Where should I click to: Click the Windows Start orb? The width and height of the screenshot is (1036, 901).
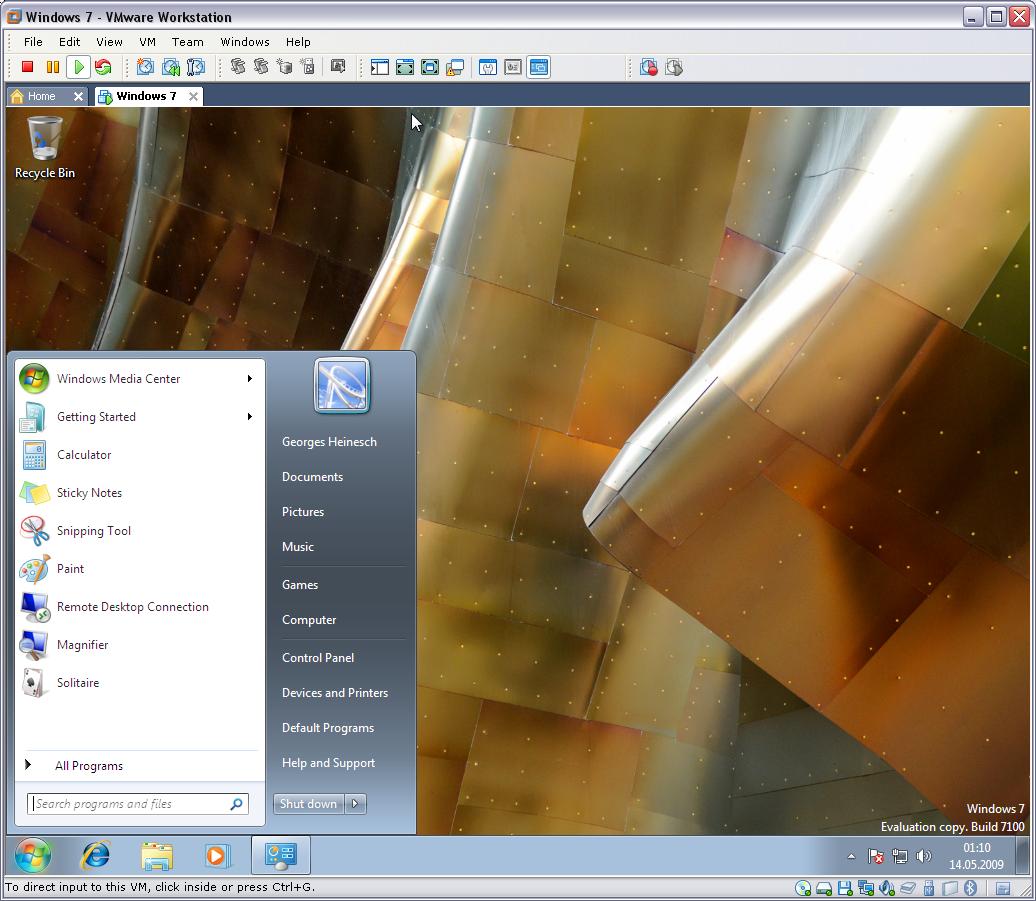click(x=32, y=855)
